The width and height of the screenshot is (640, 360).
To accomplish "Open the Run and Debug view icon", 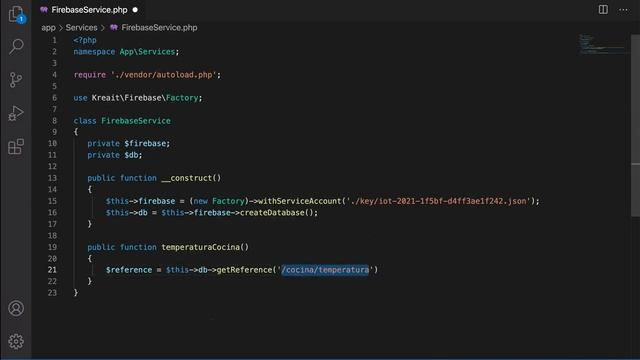I will 16,113.
